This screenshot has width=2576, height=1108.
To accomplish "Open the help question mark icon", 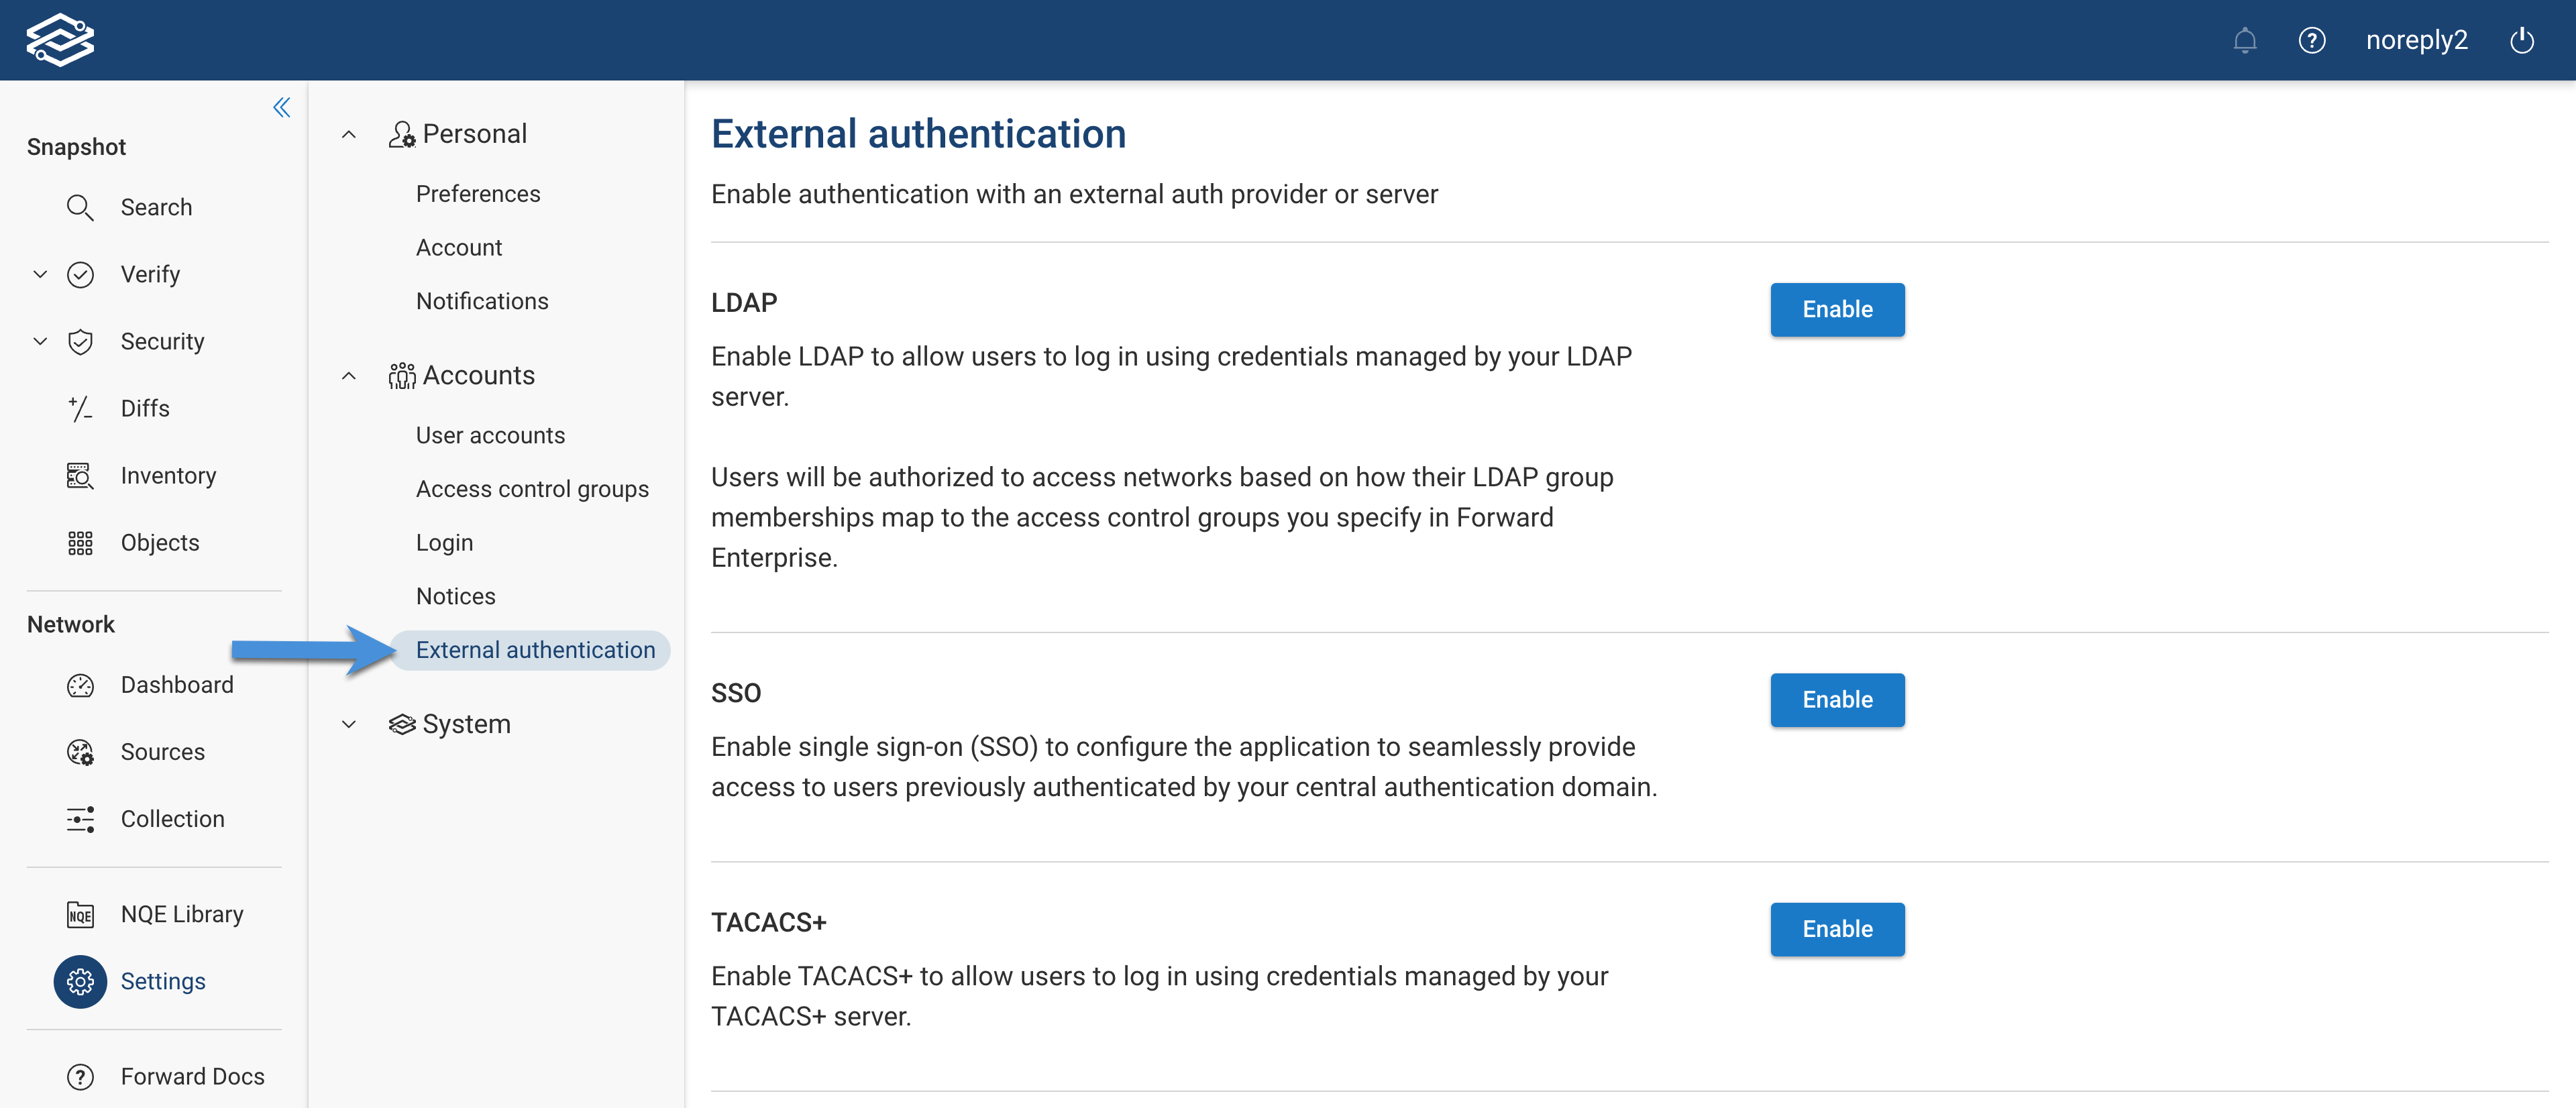I will [x=2311, y=40].
